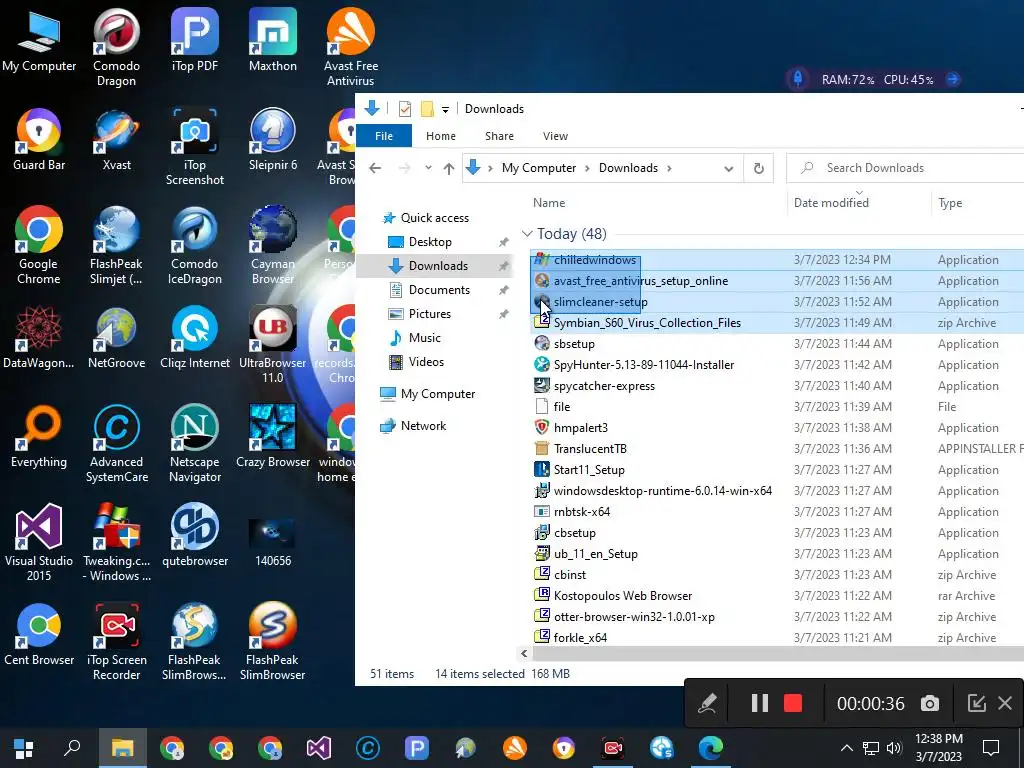Click the Search Downloads field
Screen dimensions: 1024x768
pyautogui.click(x=905, y=168)
